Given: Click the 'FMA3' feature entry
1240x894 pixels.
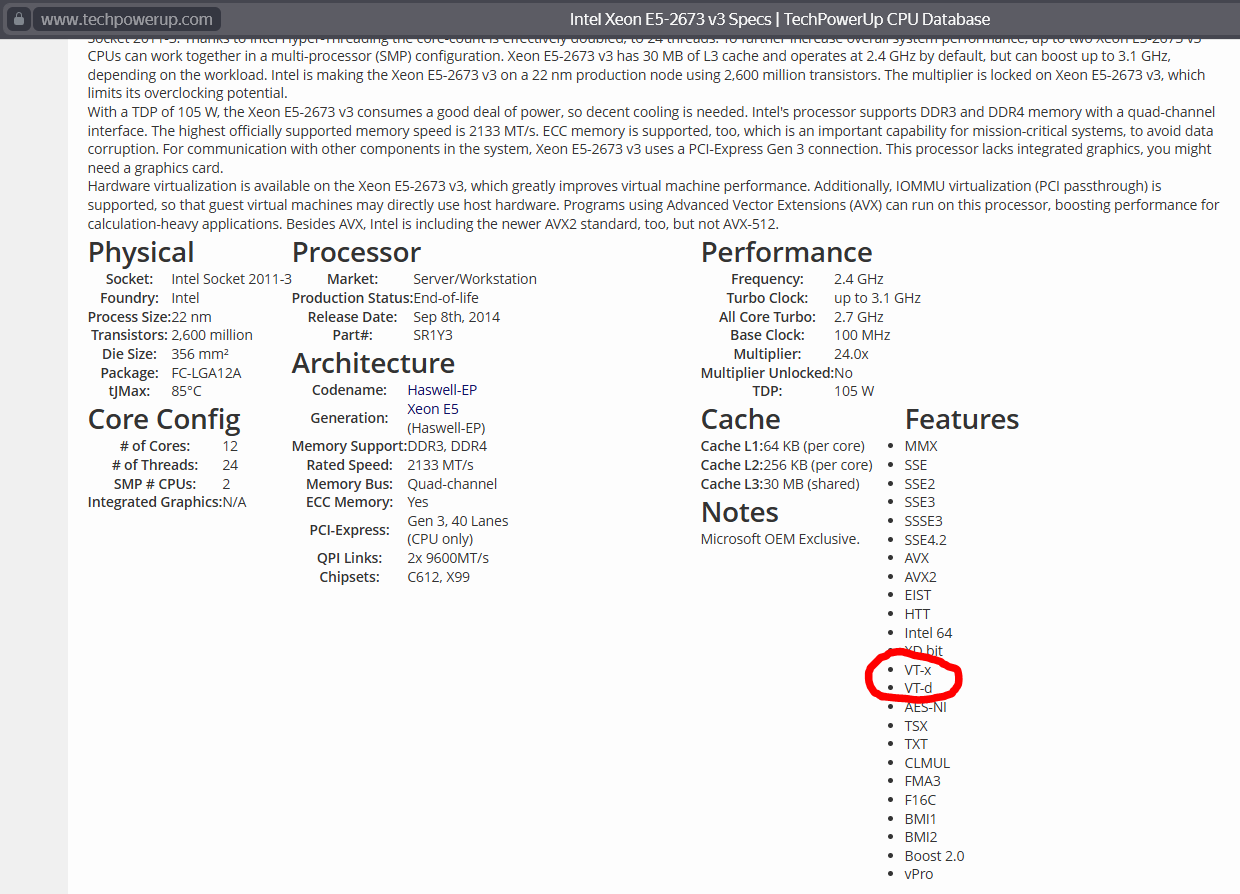Looking at the screenshot, I should pos(922,781).
